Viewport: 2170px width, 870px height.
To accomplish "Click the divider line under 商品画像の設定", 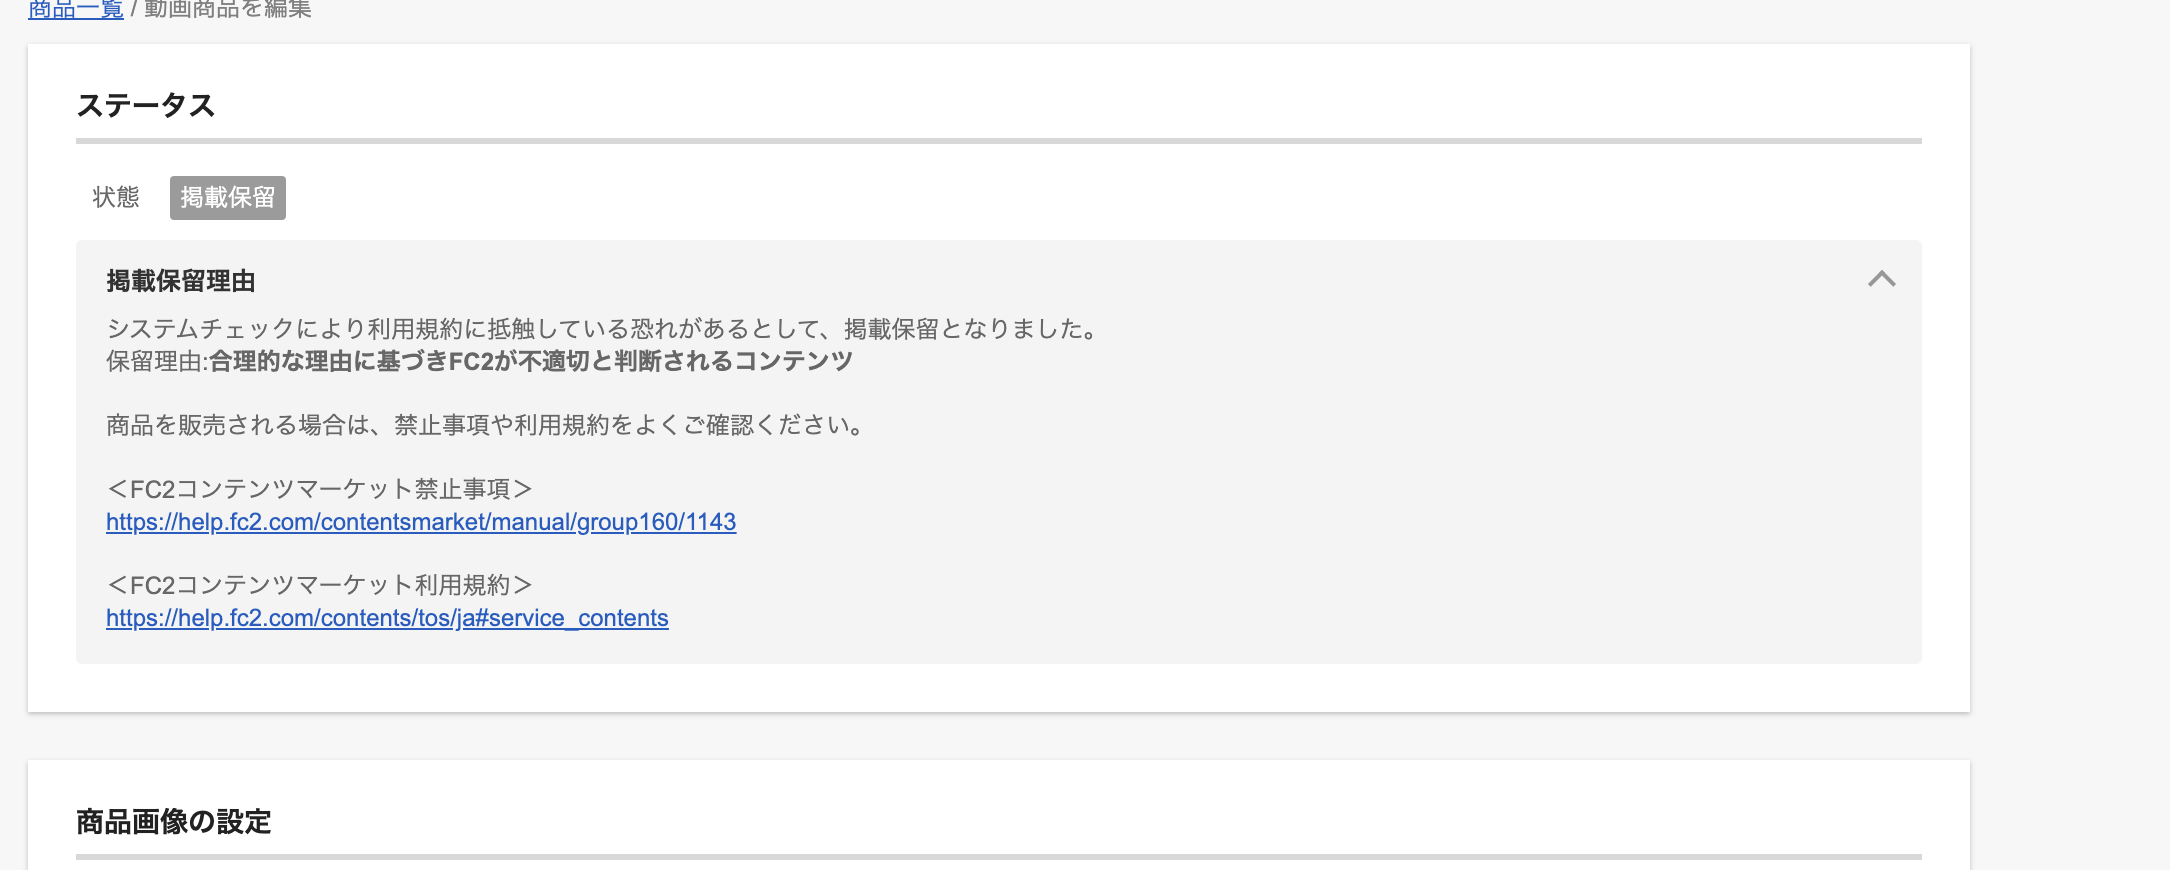I will pos(998,857).
